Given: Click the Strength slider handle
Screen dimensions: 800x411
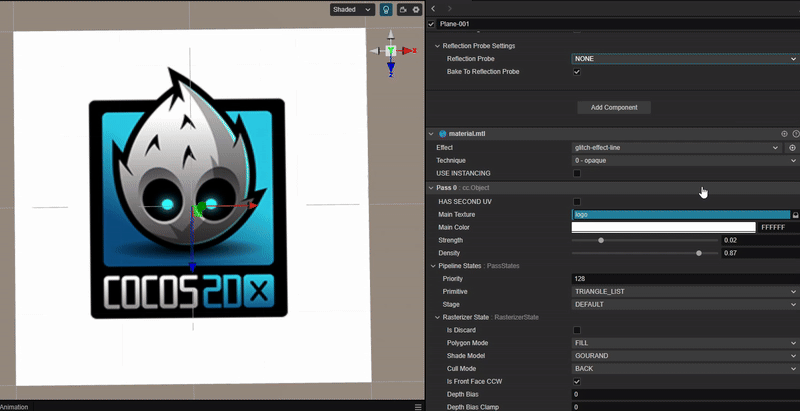Looking at the screenshot, I should (x=601, y=240).
